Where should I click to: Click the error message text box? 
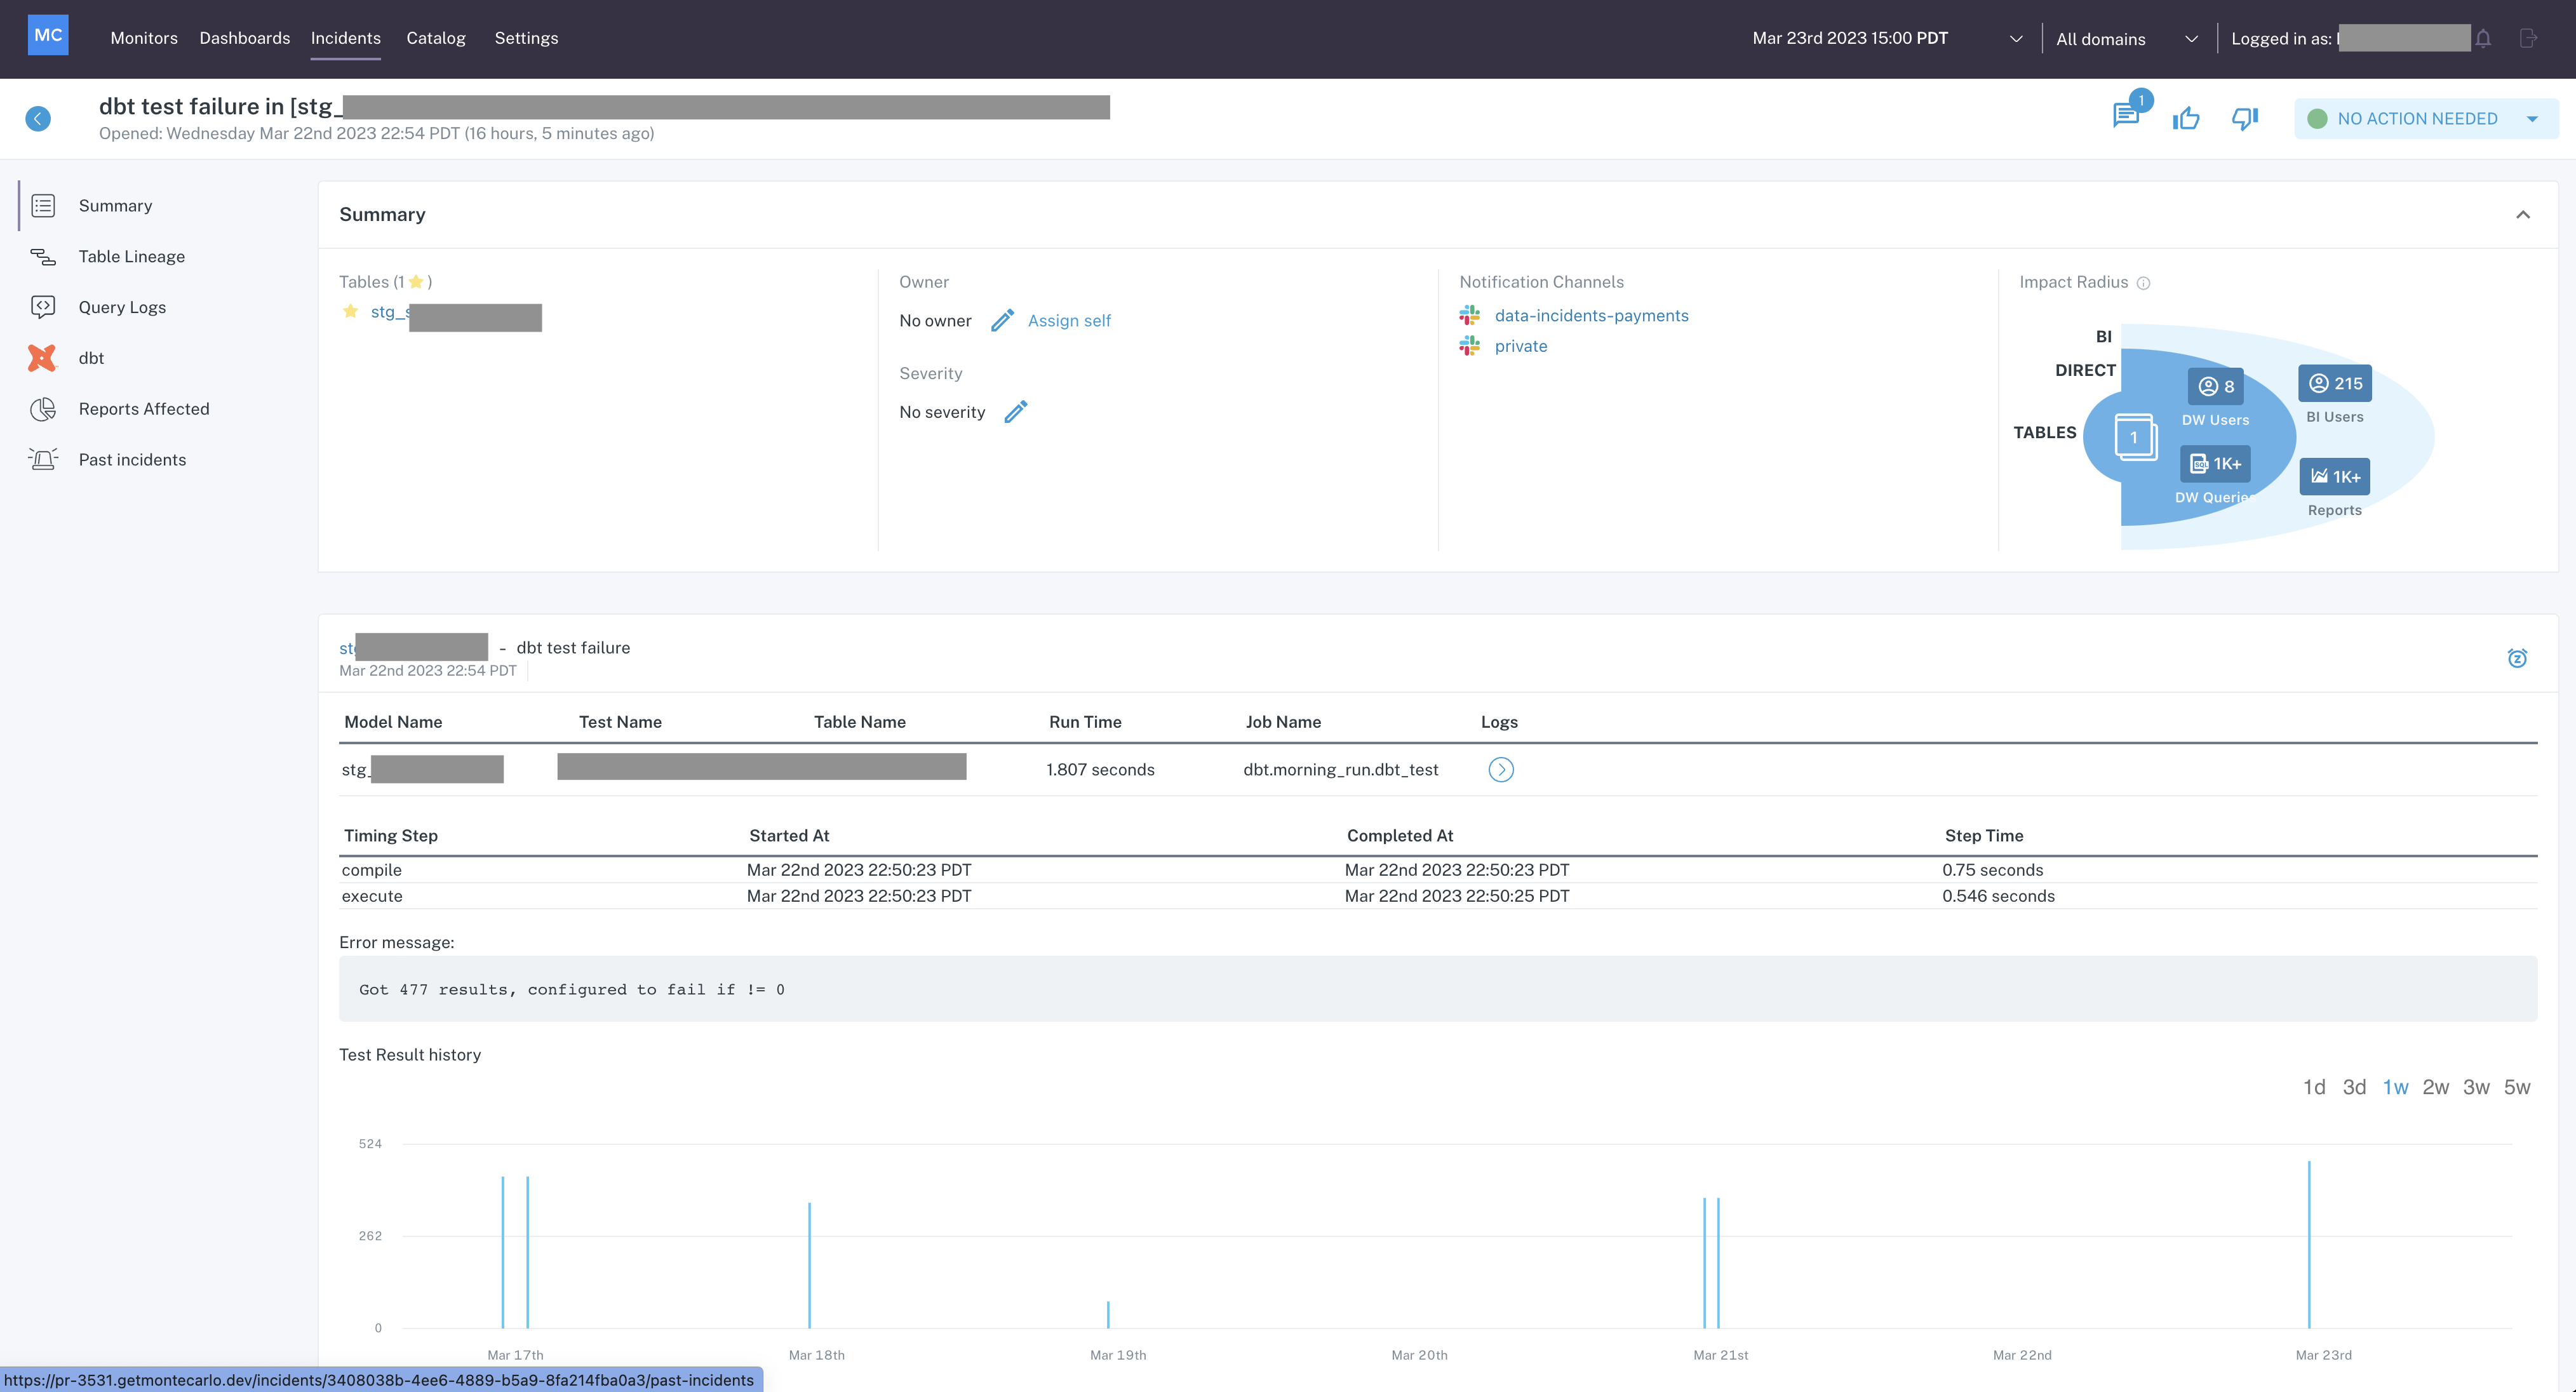pos(1438,989)
